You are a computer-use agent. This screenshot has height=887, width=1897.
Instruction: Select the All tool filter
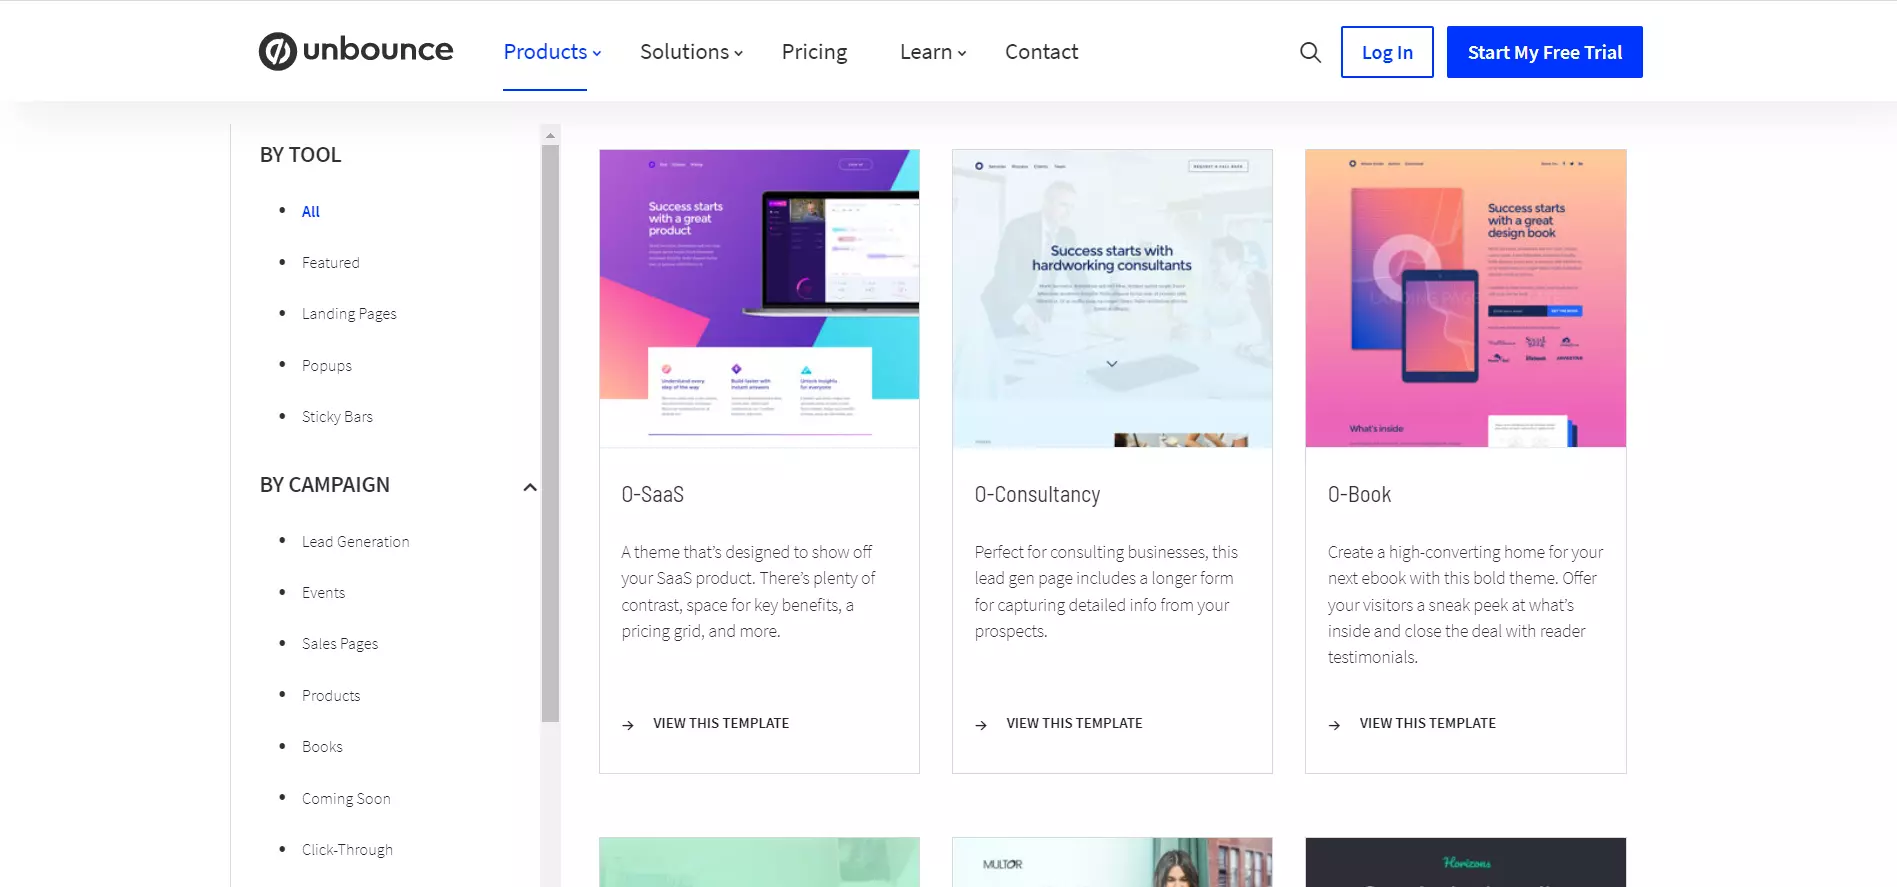click(311, 211)
